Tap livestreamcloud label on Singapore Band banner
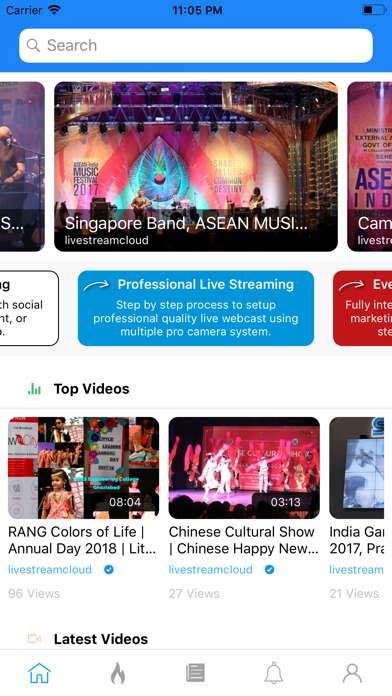This screenshot has width=392, height=696. 107,241
